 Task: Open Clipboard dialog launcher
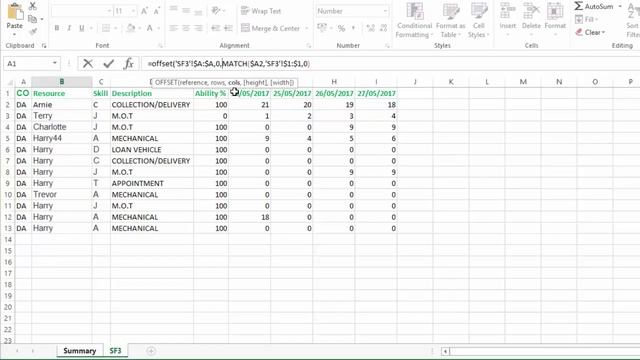point(44,46)
